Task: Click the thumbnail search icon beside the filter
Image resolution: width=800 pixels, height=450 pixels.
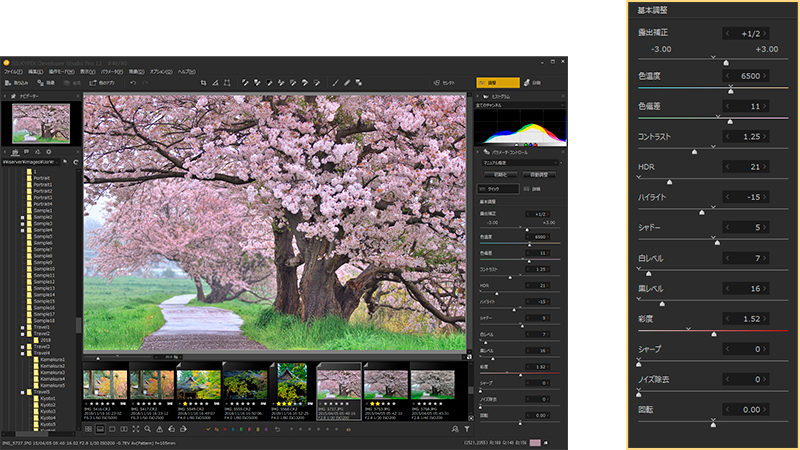Action: tap(455, 430)
